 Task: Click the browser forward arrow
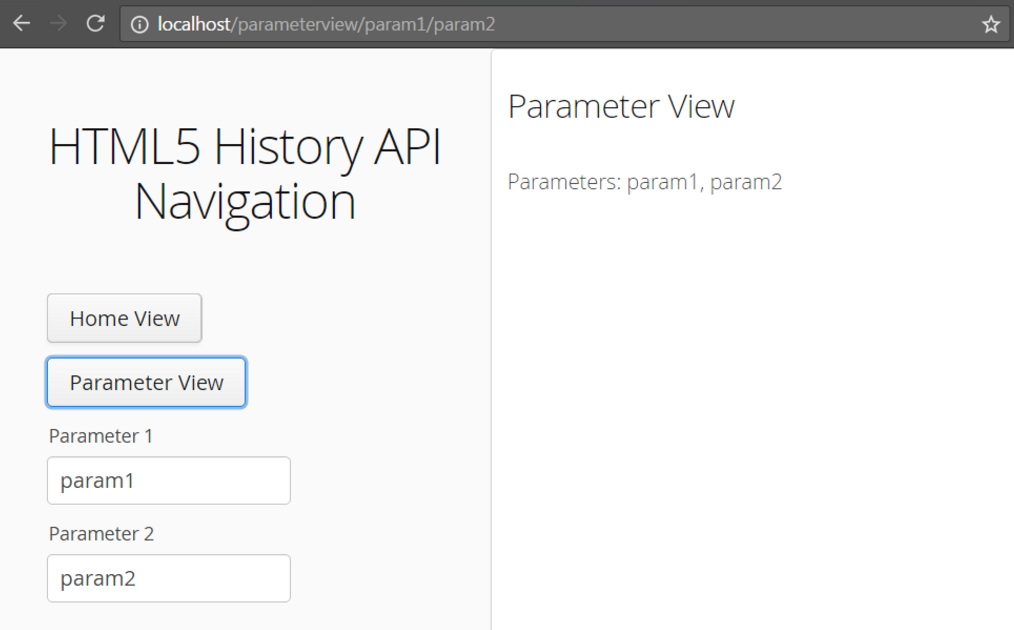click(x=59, y=24)
